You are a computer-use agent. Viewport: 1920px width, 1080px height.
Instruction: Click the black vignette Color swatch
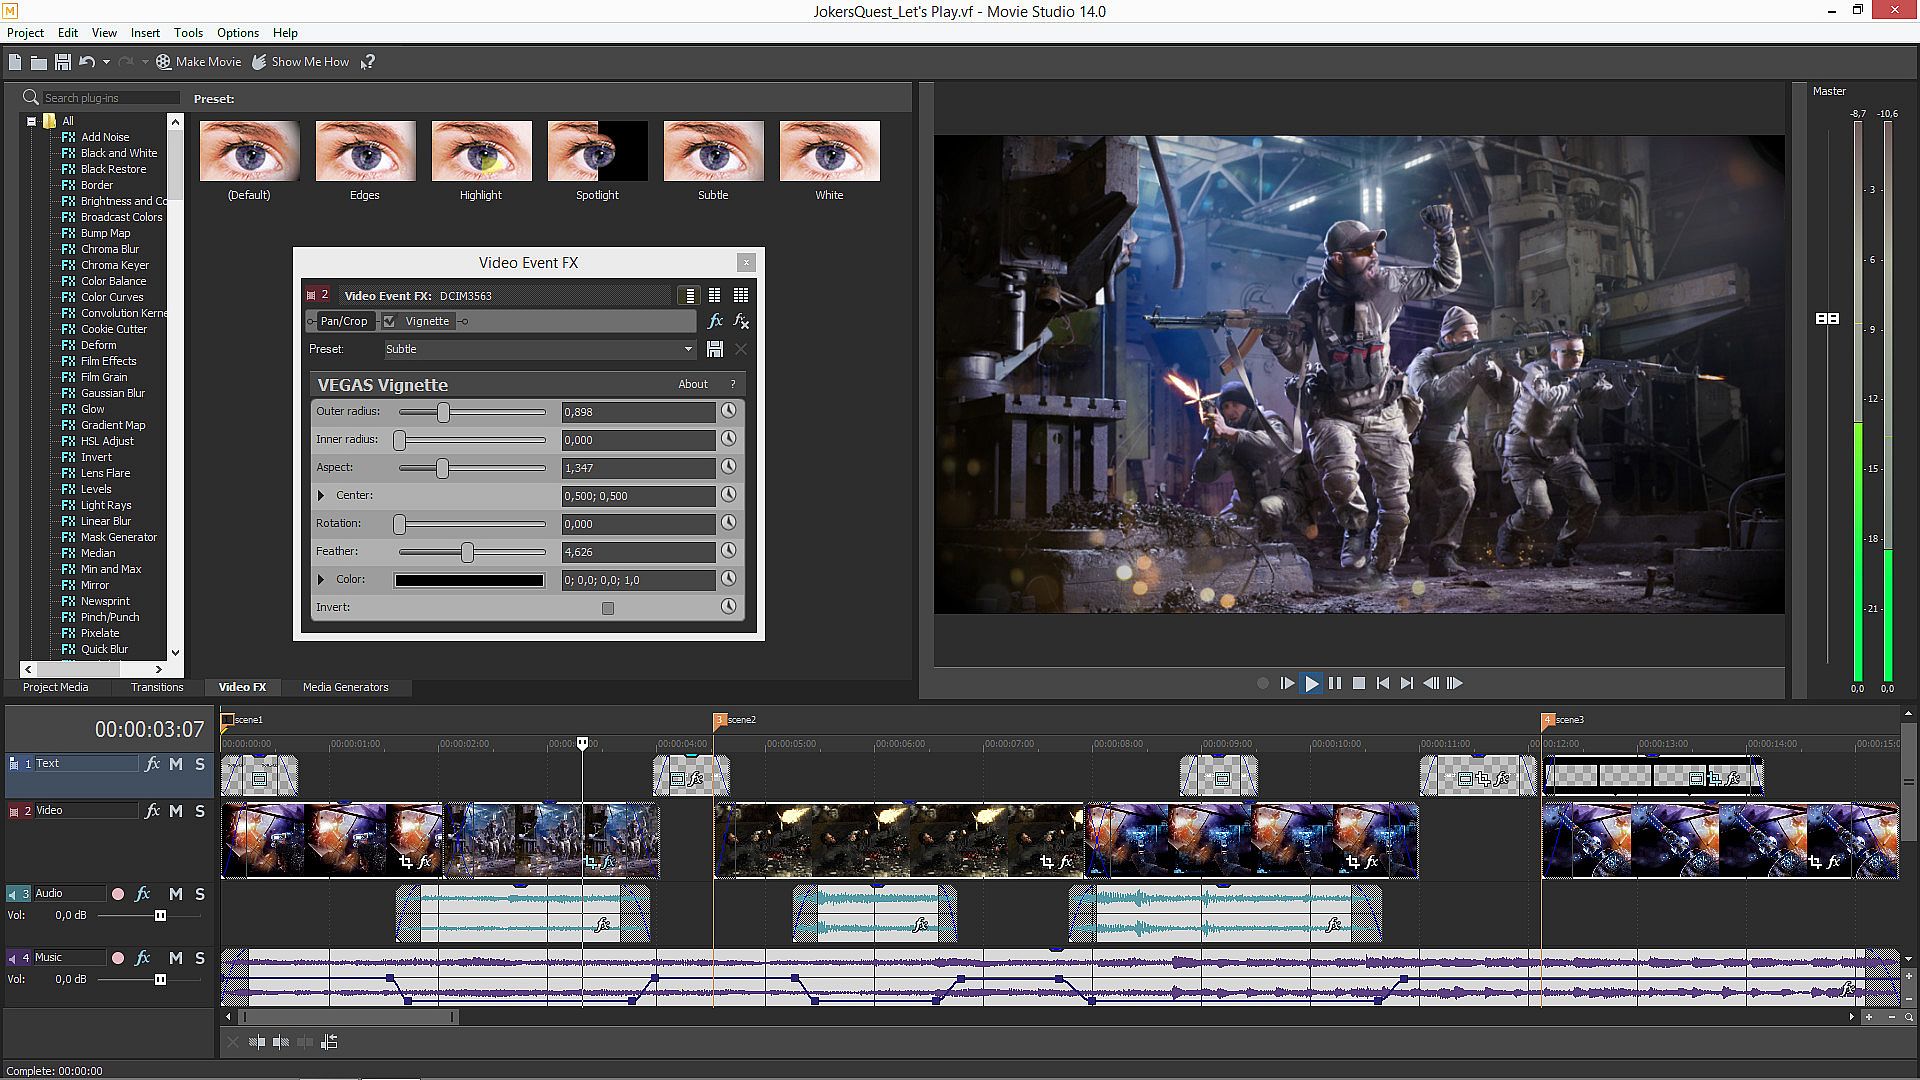[x=469, y=580]
